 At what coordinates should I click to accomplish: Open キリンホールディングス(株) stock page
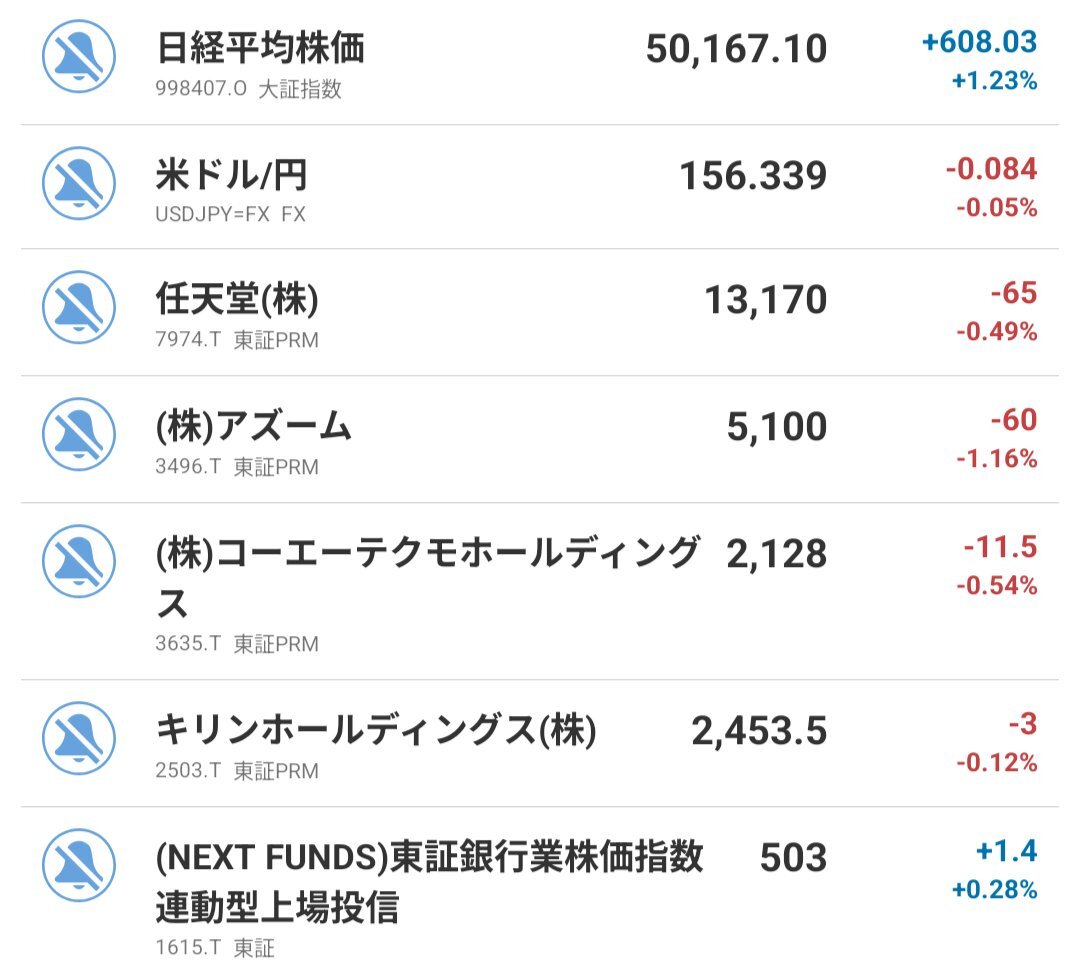pyautogui.click(x=376, y=731)
